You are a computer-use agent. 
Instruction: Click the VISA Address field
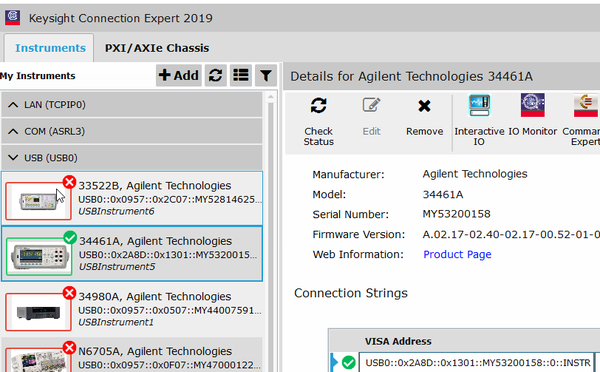coord(476,362)
